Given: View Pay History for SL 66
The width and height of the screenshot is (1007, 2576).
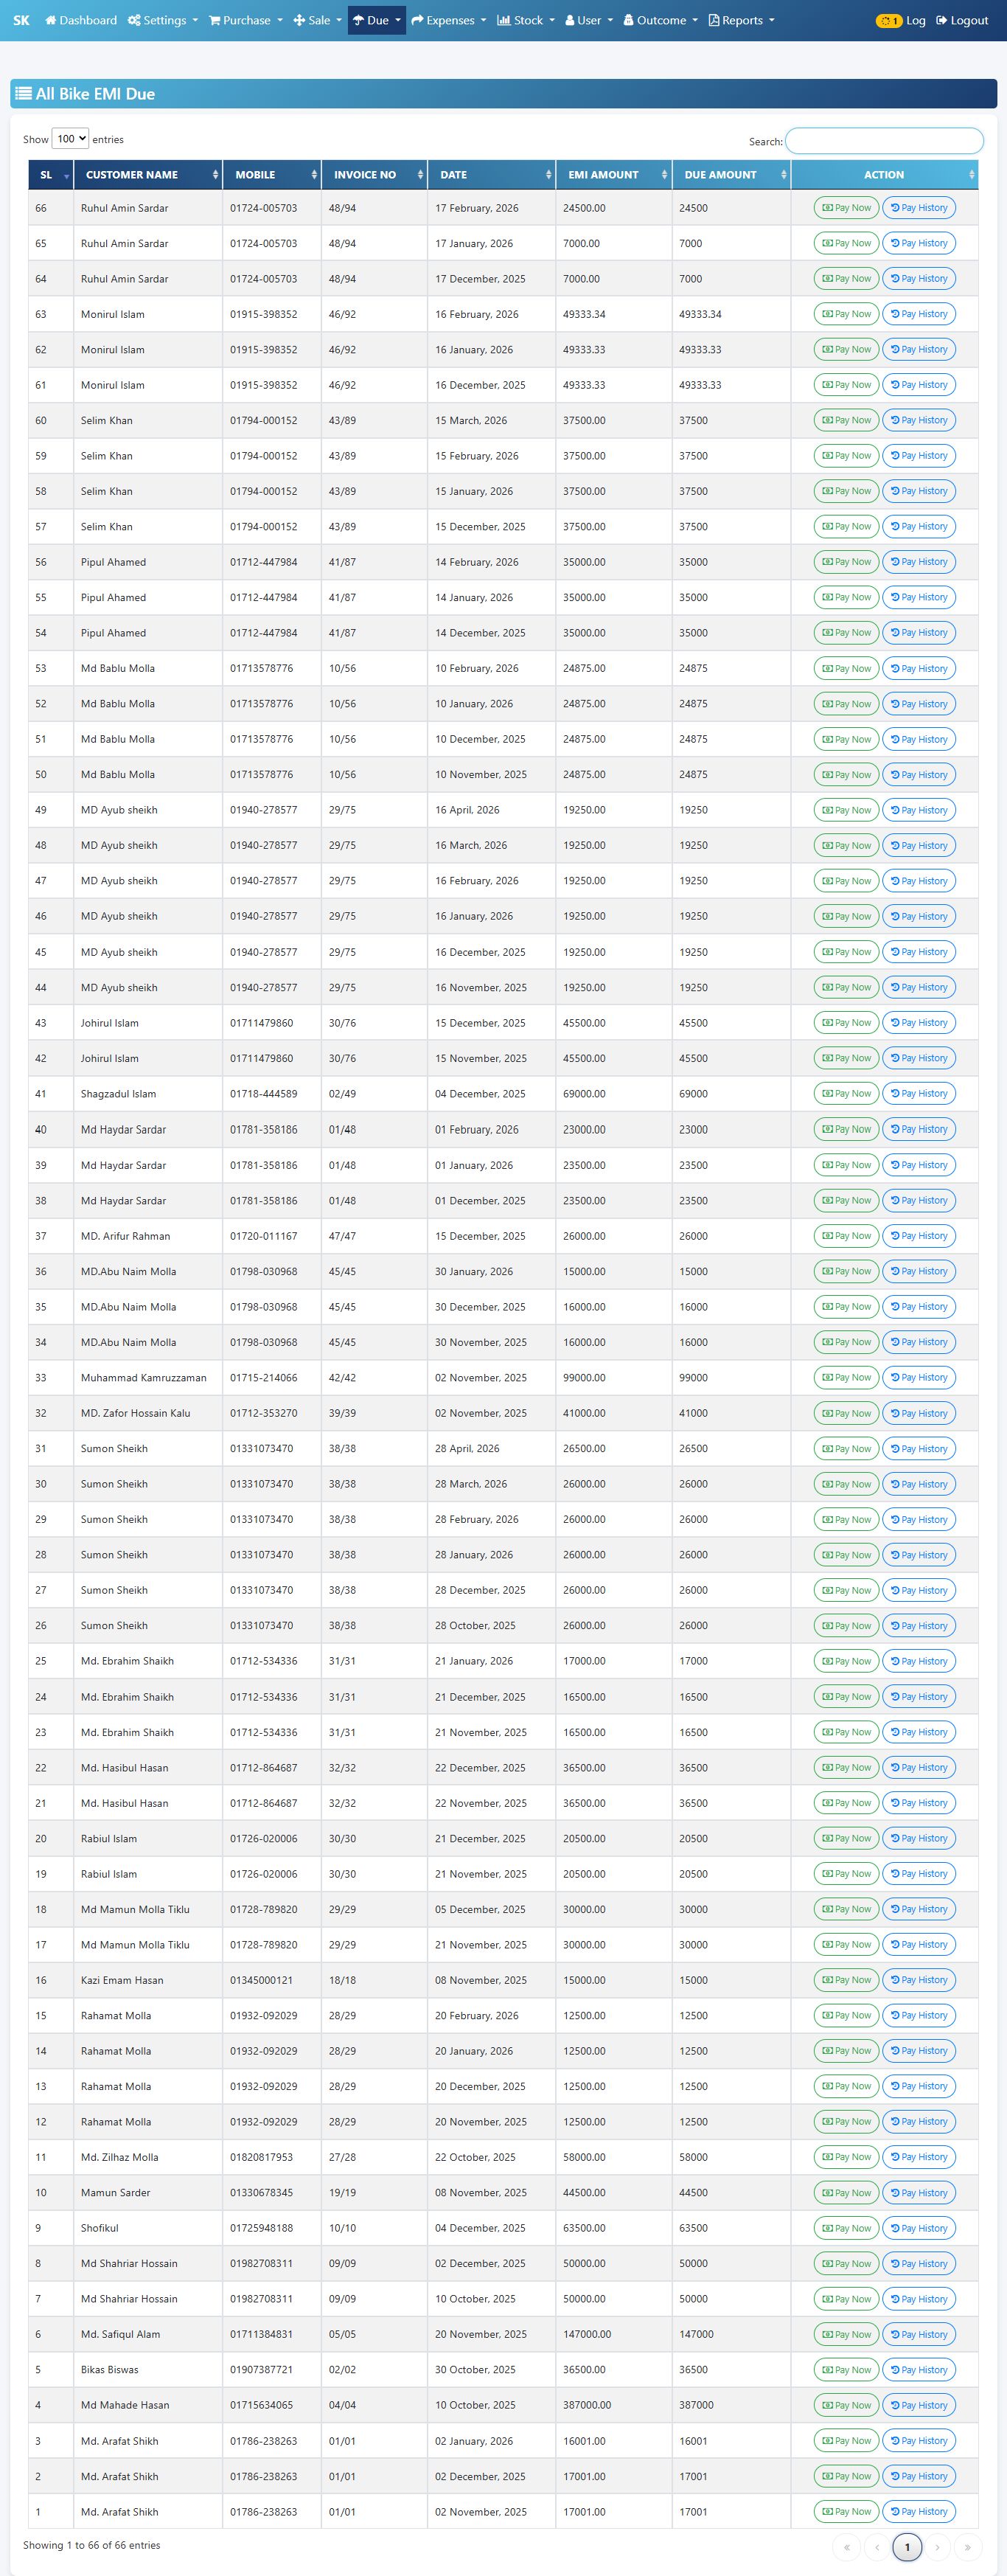Looking at the screenshot, I should (919, 208).
